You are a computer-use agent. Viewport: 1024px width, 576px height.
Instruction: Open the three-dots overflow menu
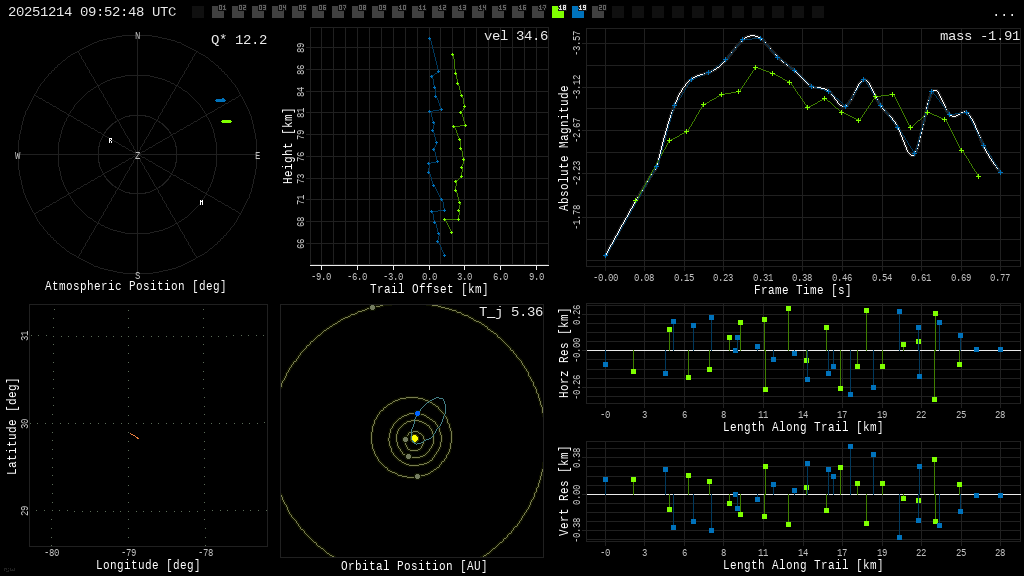[x=1003, y=13]
